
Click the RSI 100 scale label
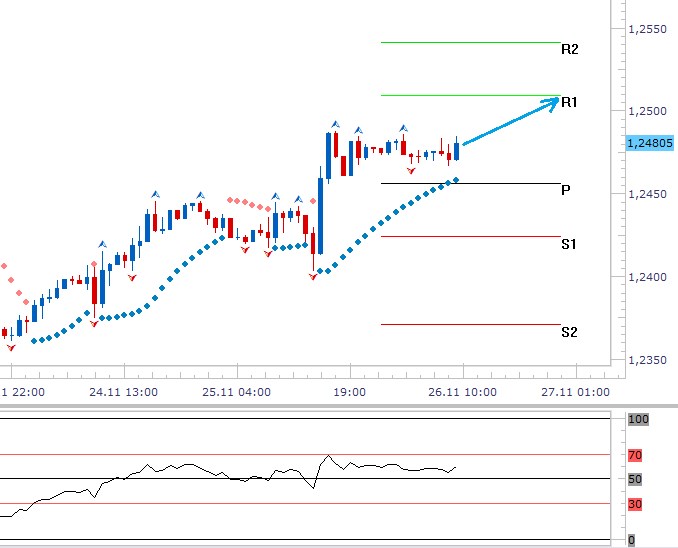click(x=637, y=420)
